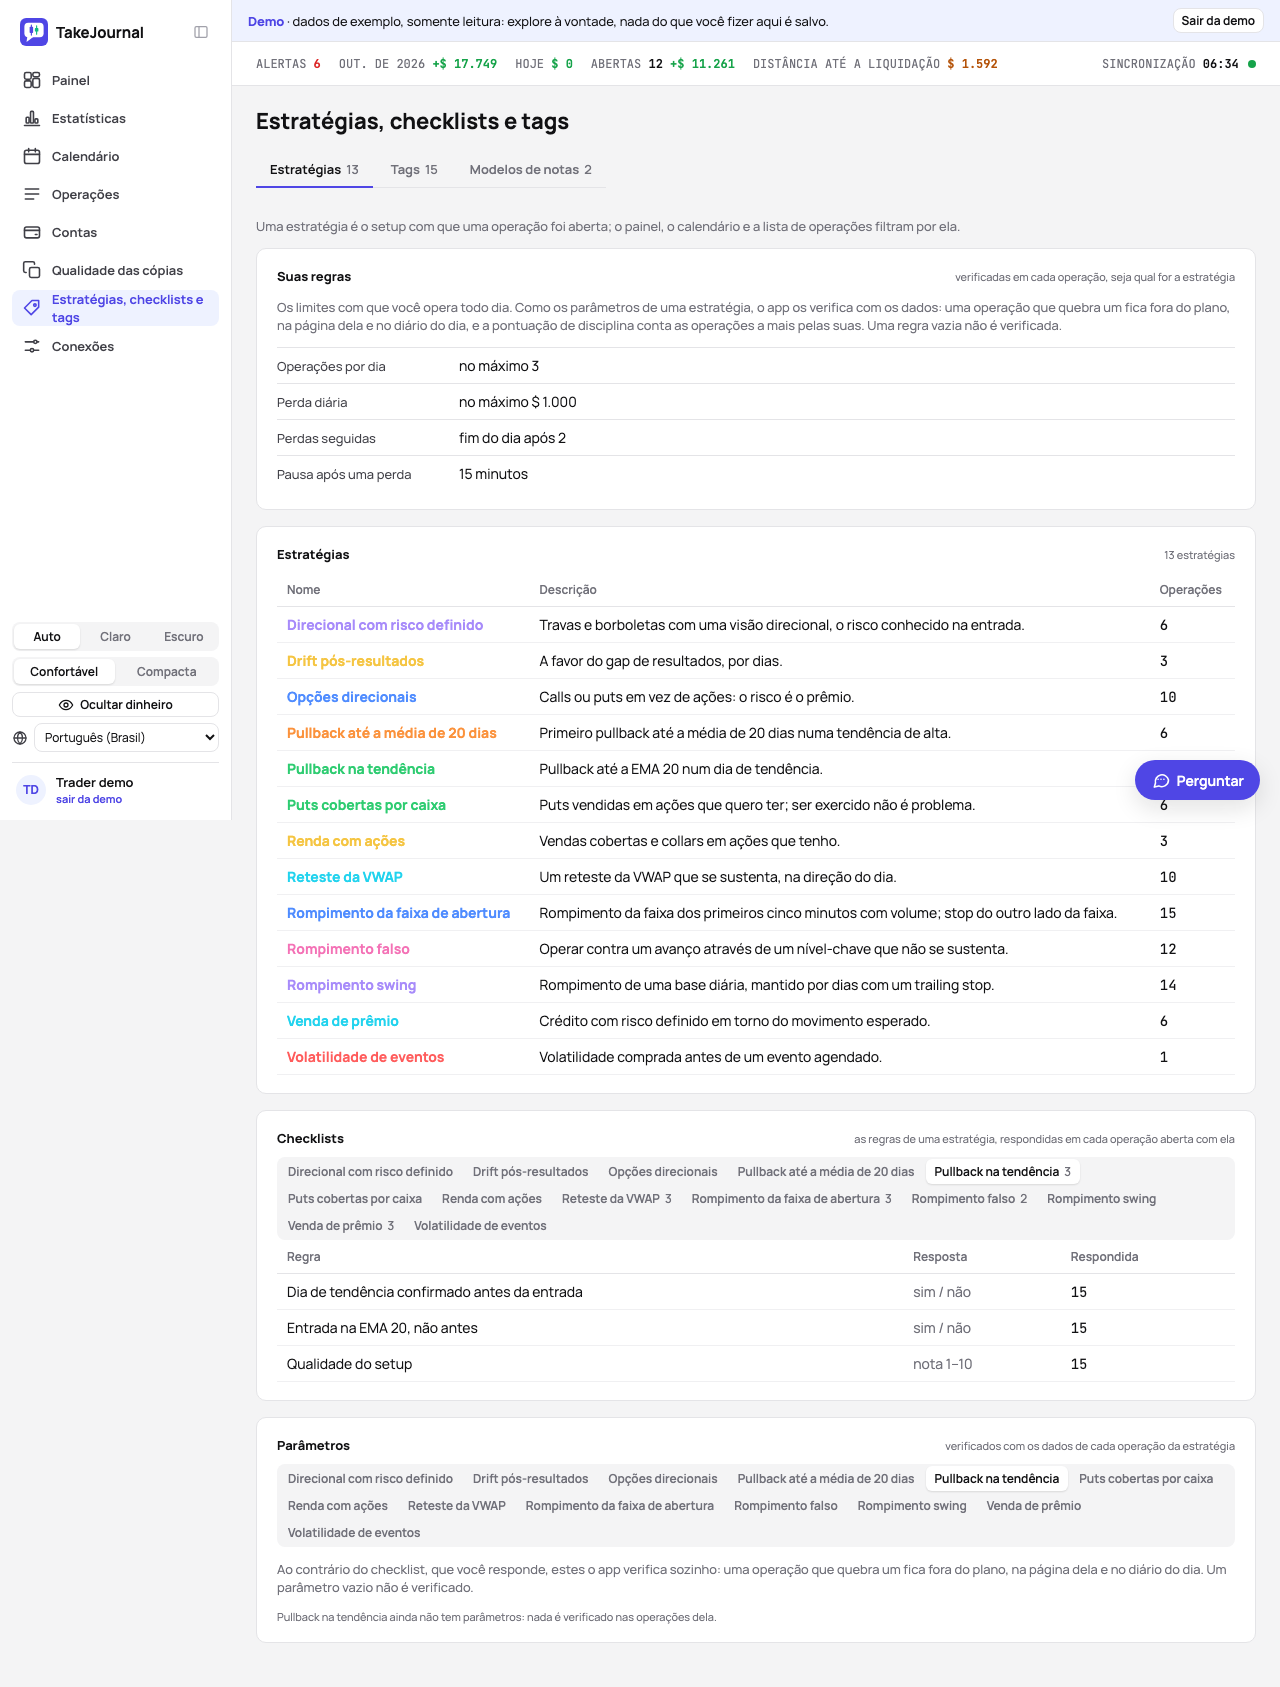Click the Operações por dia rule value
This screenshot has height=1687, width=1280.
click(499, 366)
